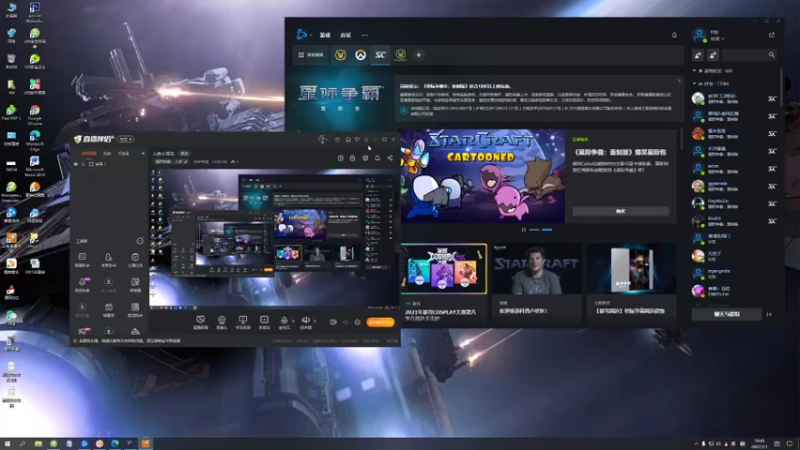Screen dimensions: 800x450
Task: Click the toolbox download-circle tool icon in second row
Action: [x=108, y=284]
